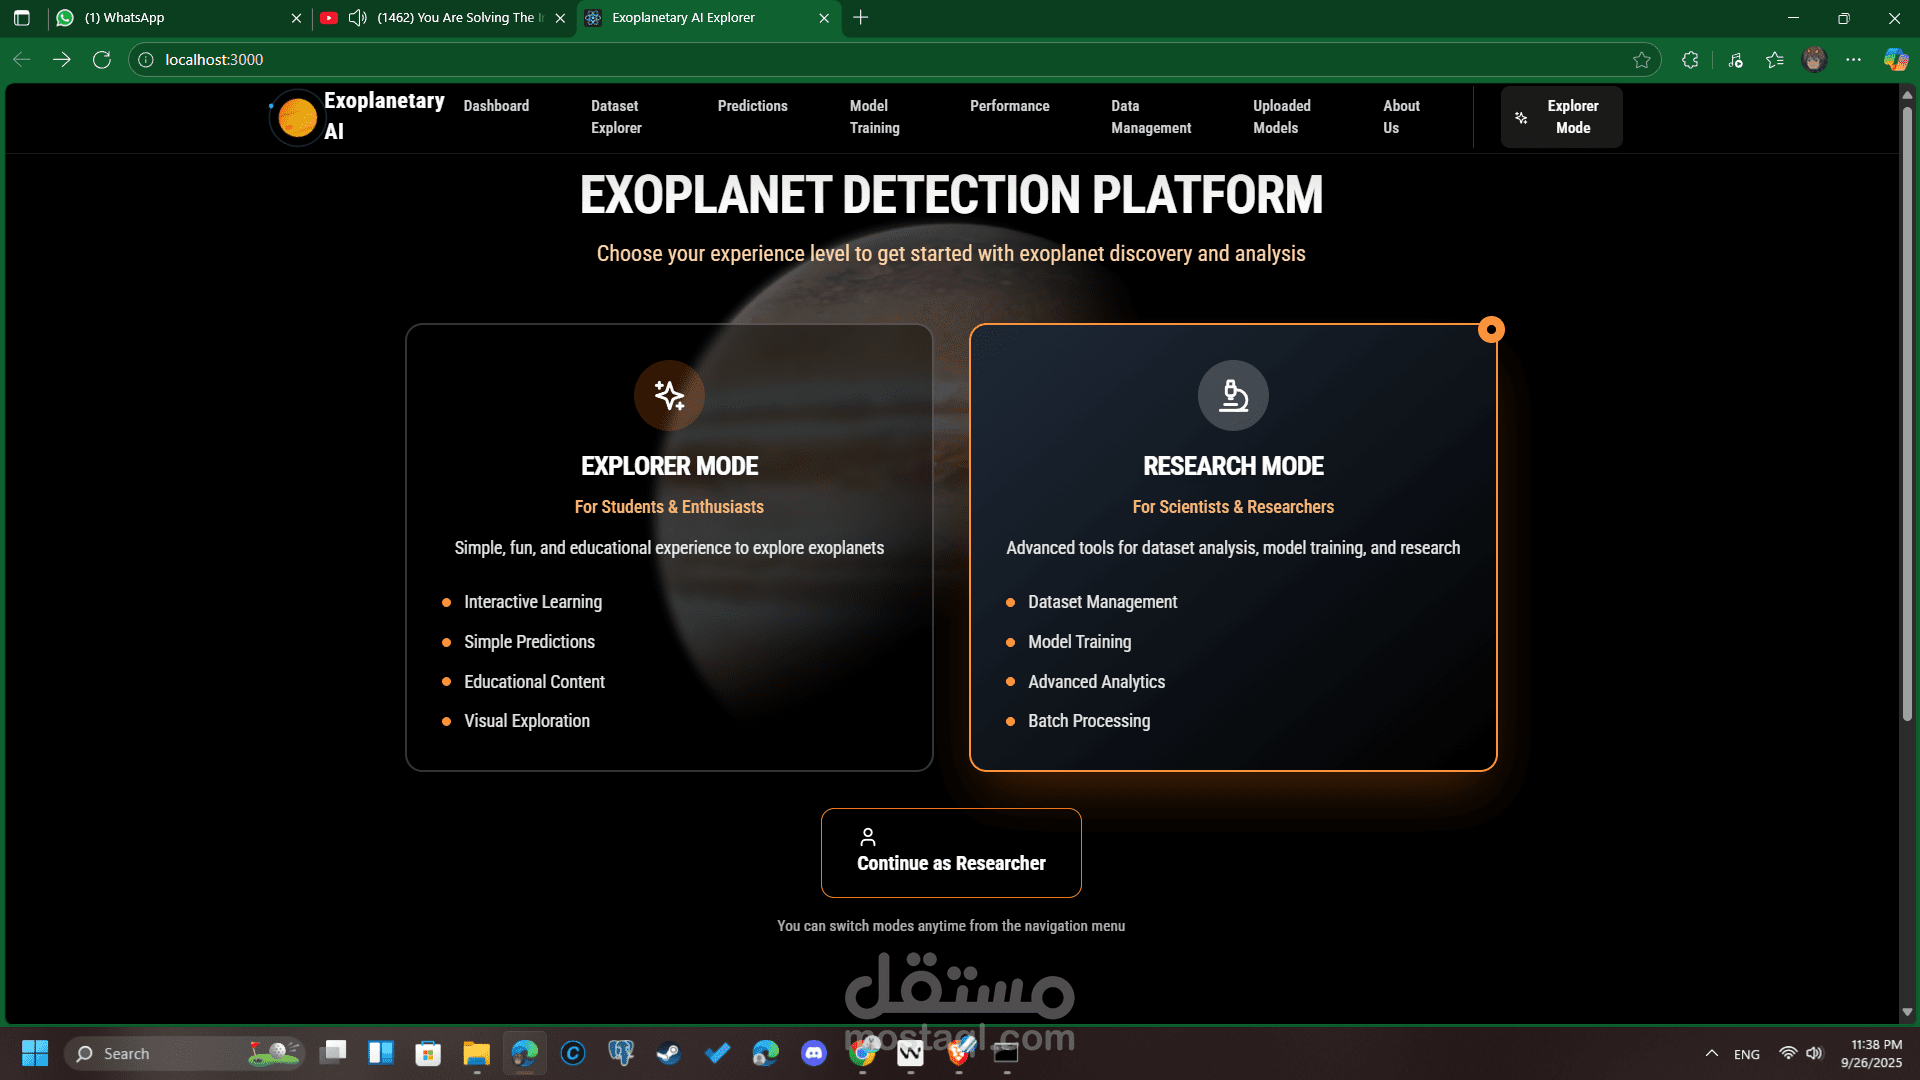Select the Explorer Mode card

tap(669, 547)
